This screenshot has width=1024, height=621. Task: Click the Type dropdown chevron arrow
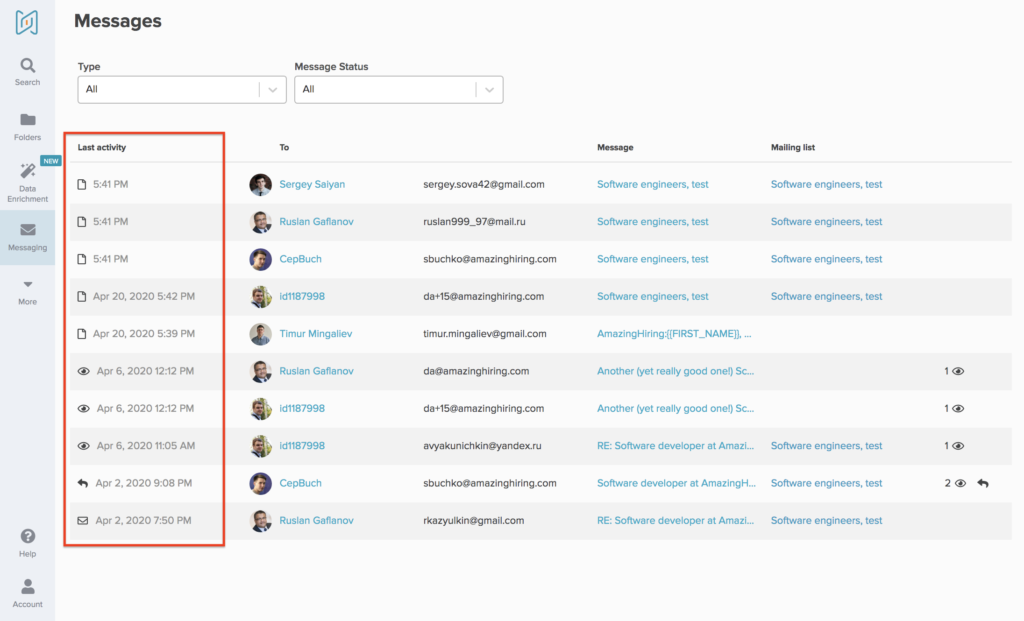click(273, 90)
